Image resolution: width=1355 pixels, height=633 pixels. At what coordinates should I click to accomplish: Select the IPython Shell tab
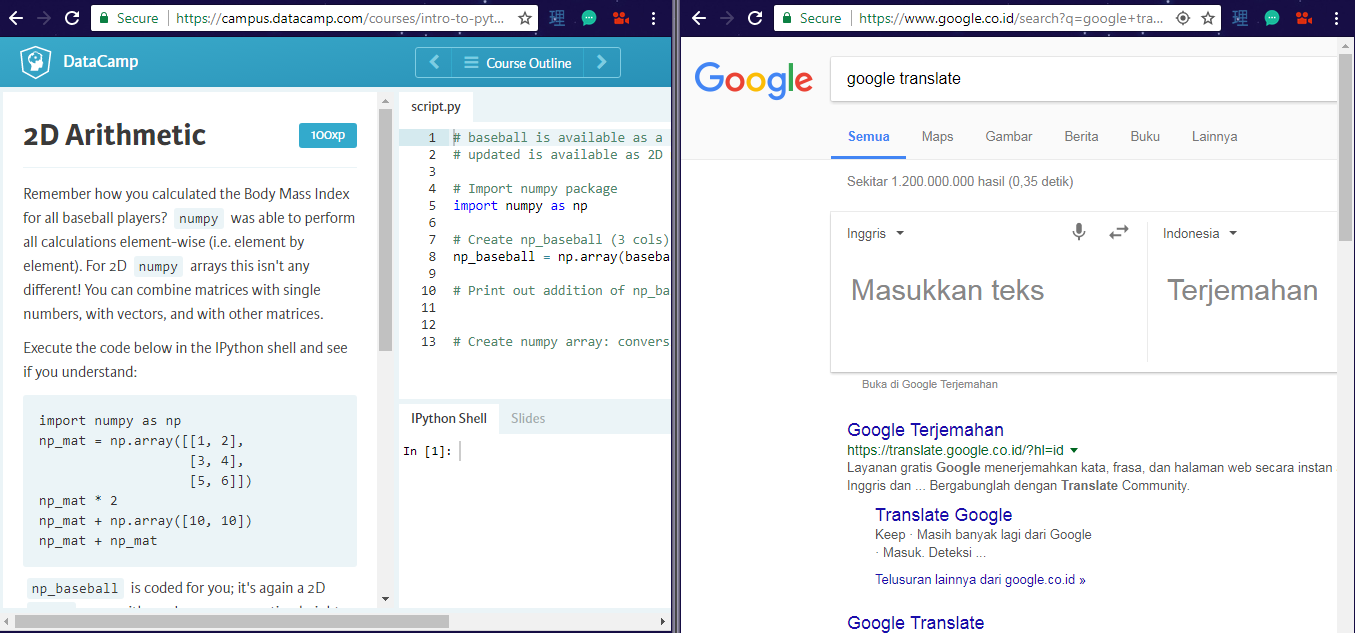click(449, 418)
